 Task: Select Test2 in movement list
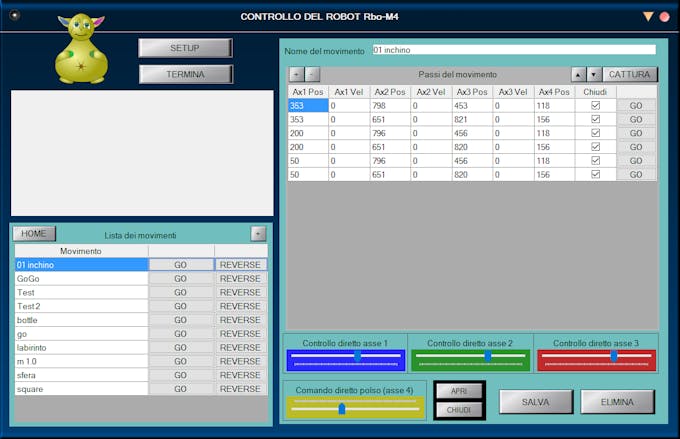82,306
